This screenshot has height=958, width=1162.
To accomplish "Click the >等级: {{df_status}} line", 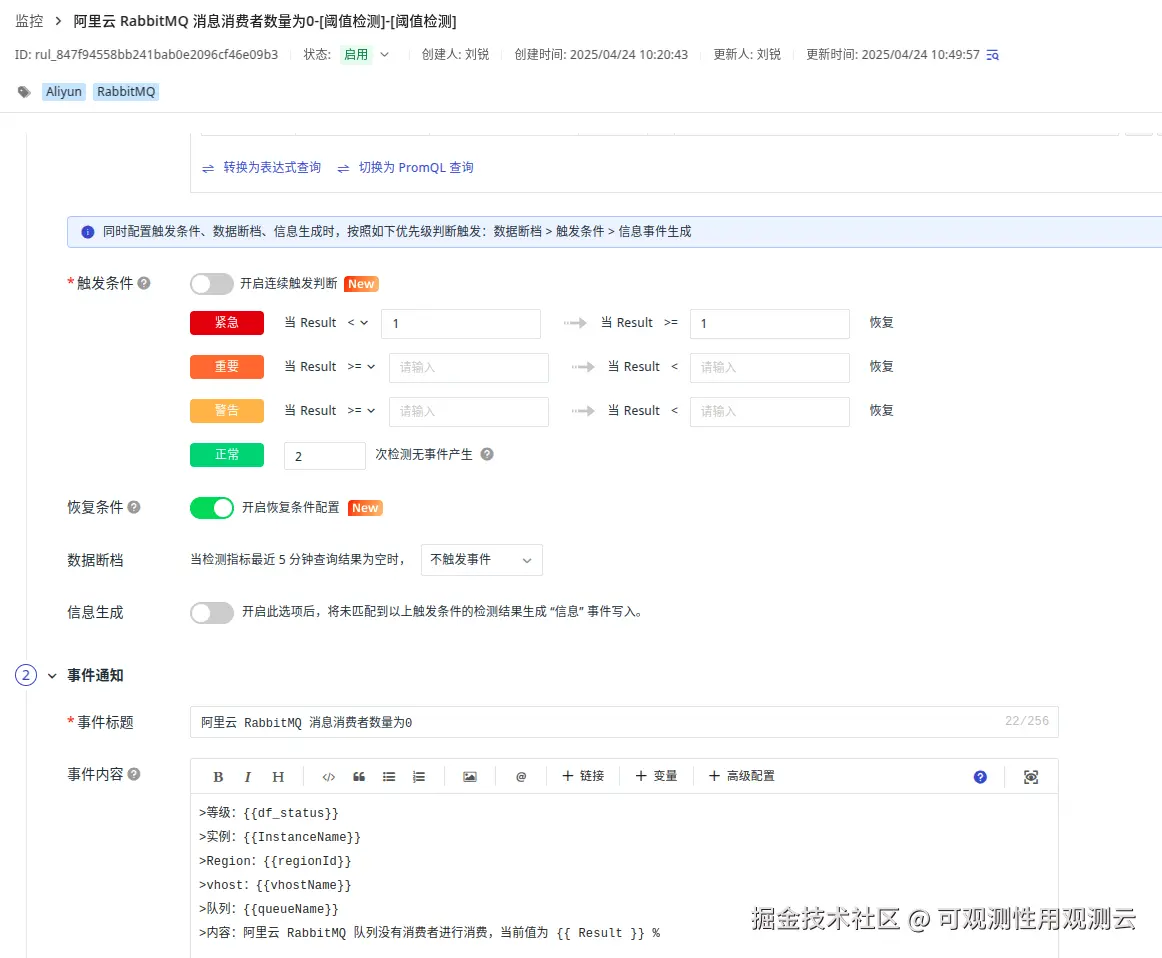I will (x=269, y=813).
